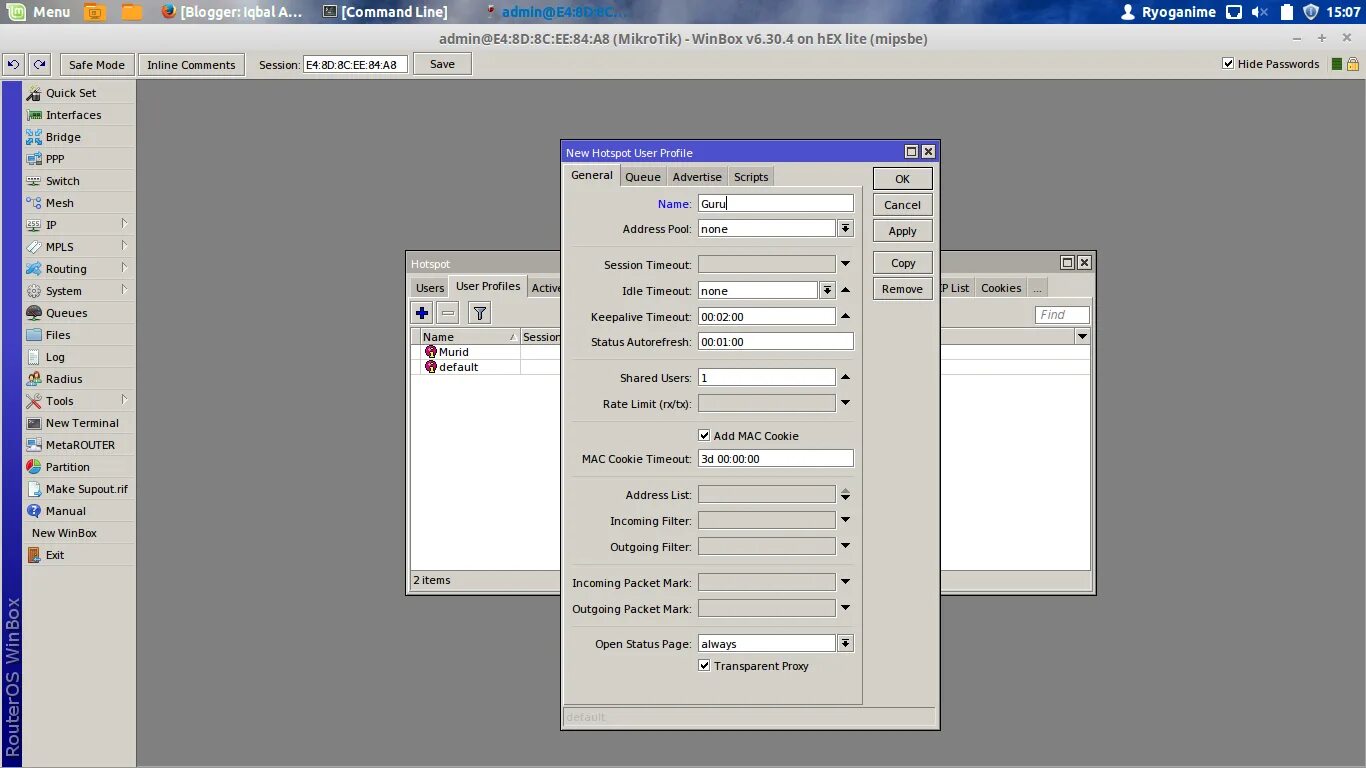
Task: Expand Rate Limit (rx/tx) field
Action: coord(845,404)
